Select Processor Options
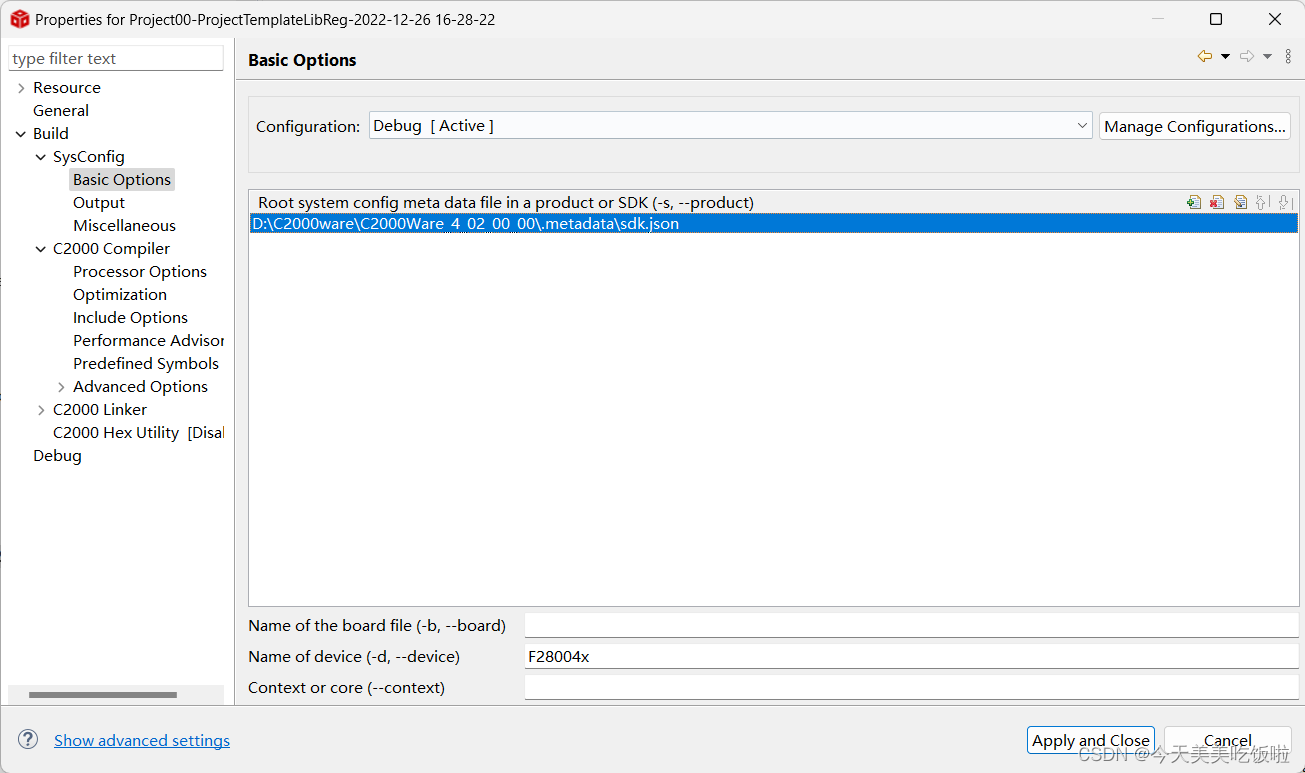The image size is (1305, 773). click(x=140, y=272)
